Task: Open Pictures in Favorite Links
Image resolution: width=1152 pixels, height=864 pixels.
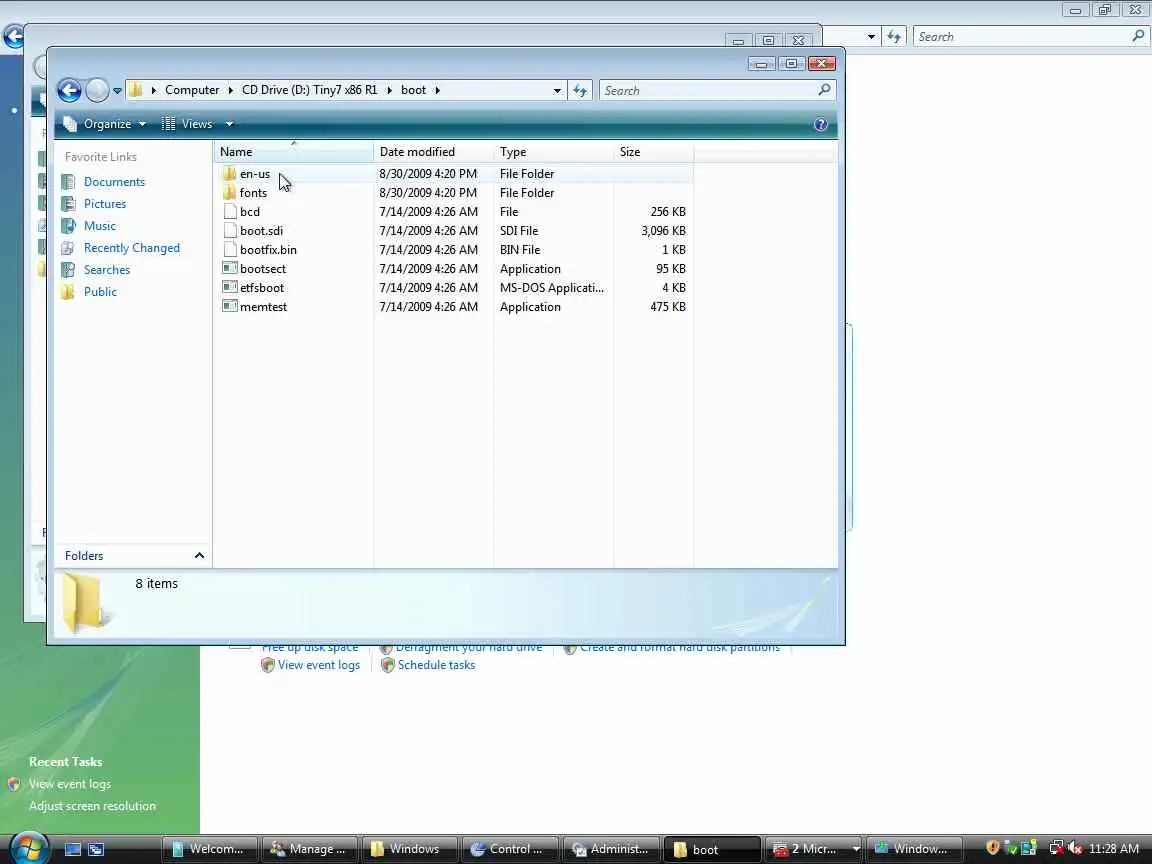Action: coord(104,204)
